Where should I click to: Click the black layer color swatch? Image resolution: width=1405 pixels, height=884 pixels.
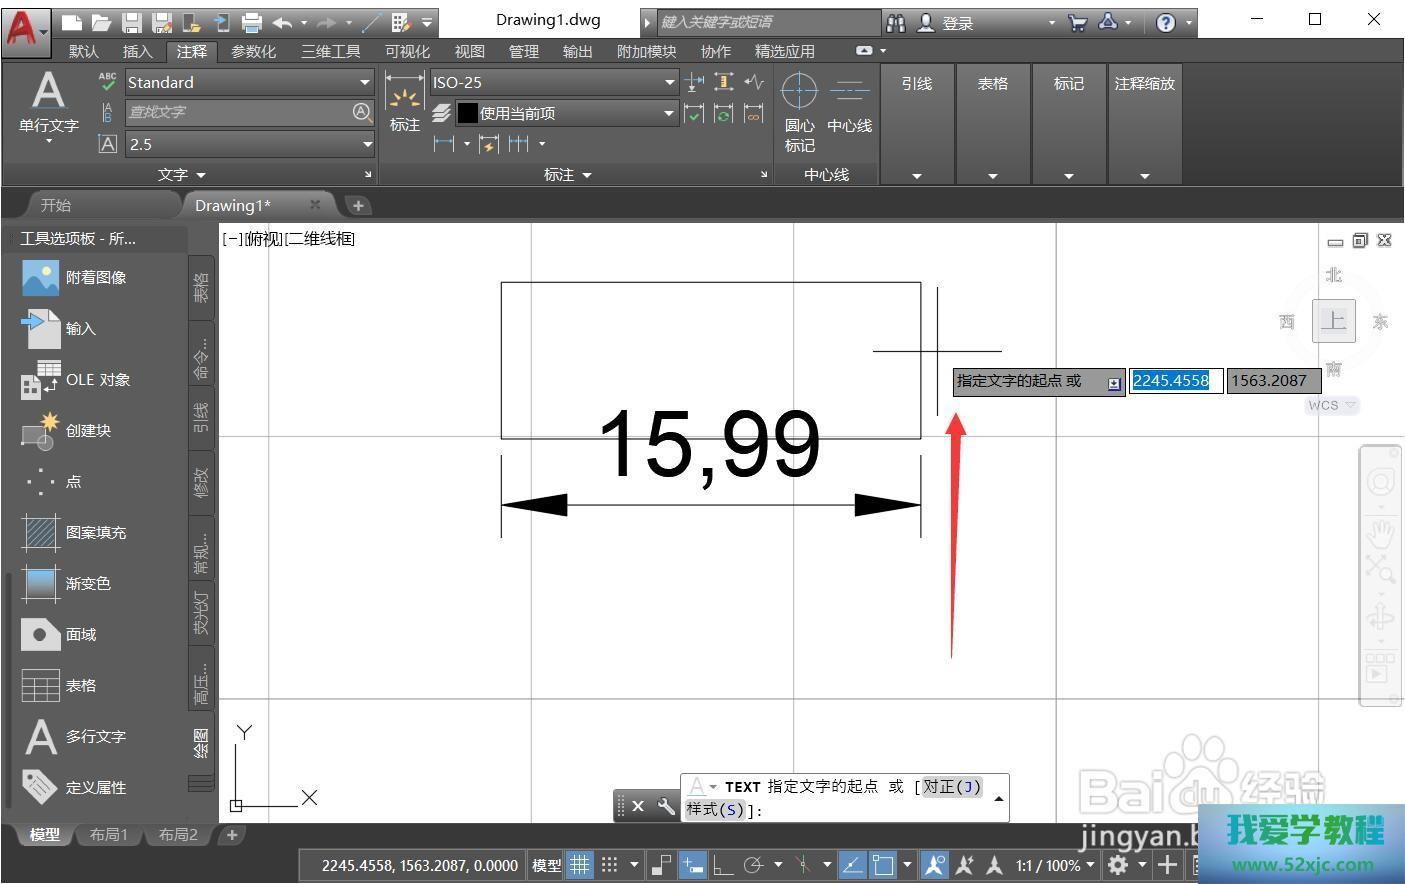[467, 113]
